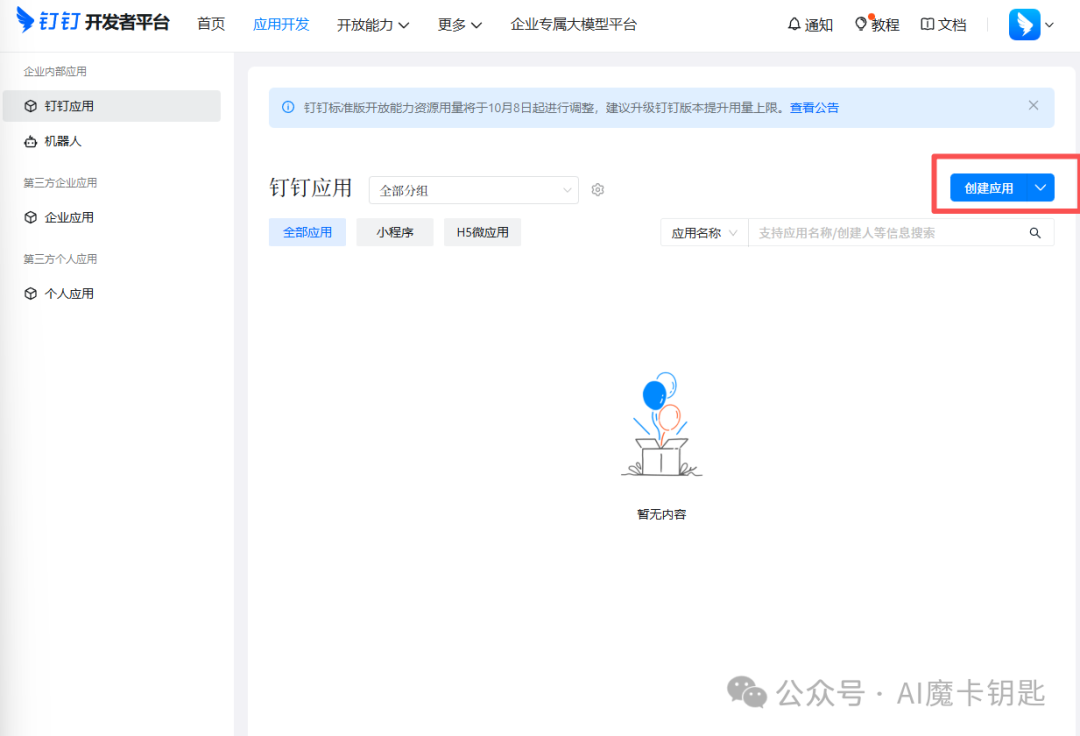
Task: Open the 文档 book icon
Action: coord(927,24)
